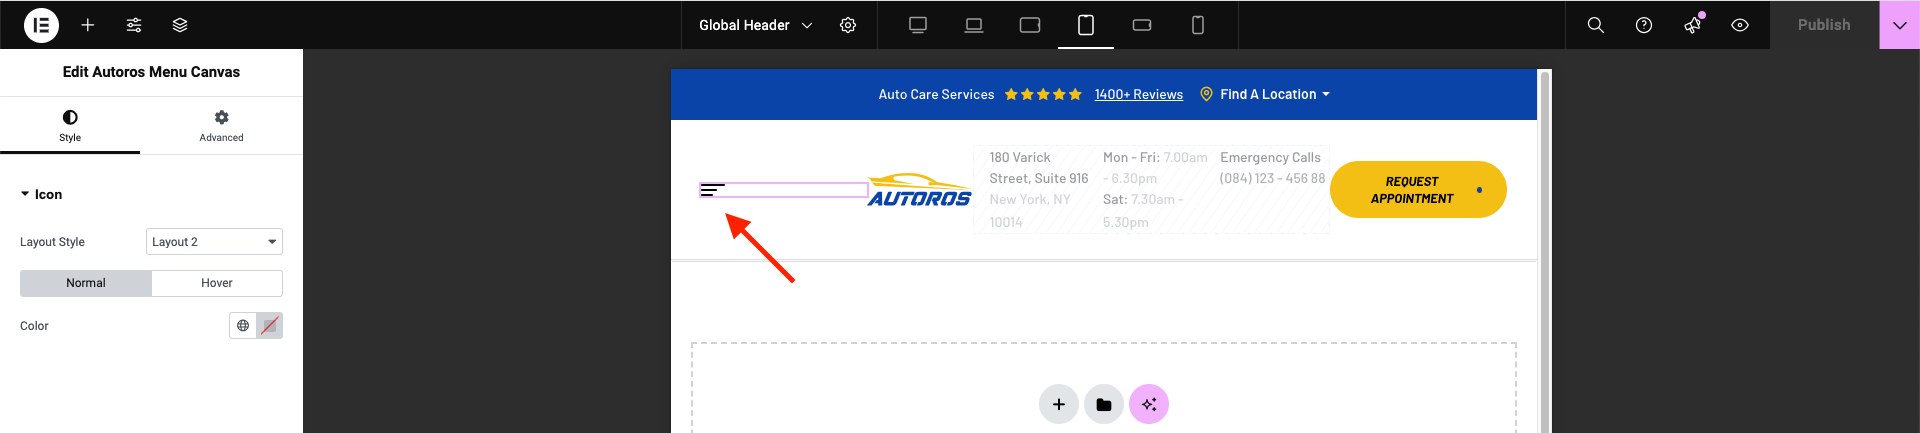Viewport: 1920px width, 433px height.
Task: Toggle preview changes eye icon
Action: coord(1740,25)
